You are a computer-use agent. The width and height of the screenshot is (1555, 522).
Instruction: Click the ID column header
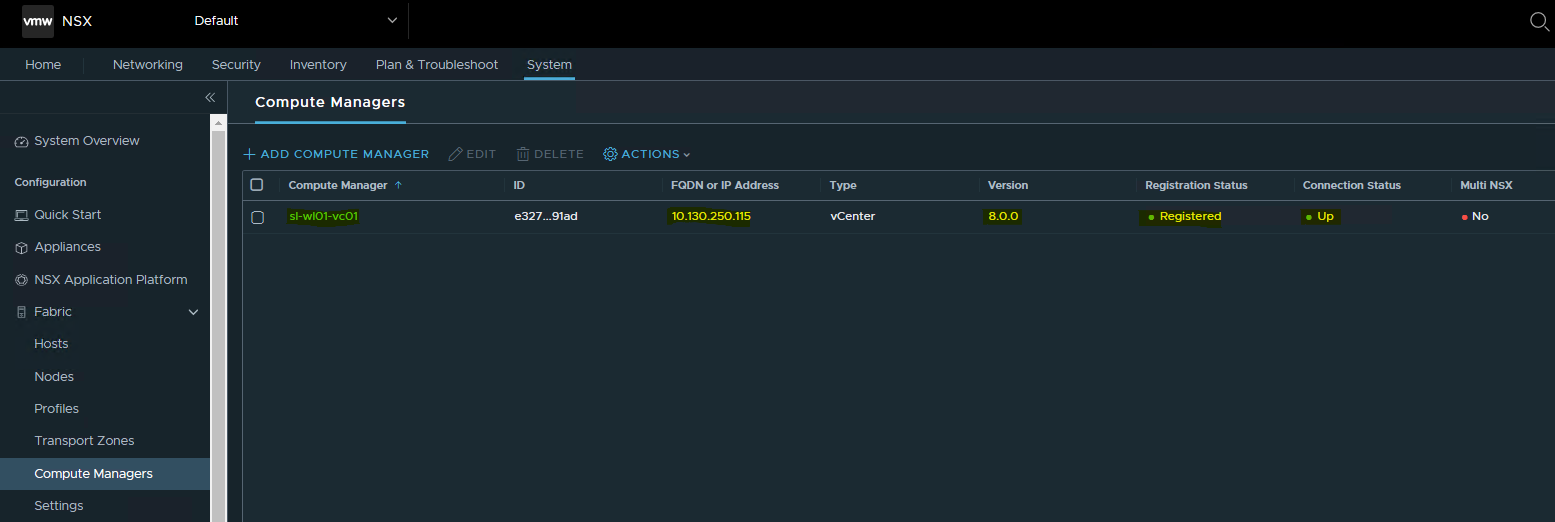519,185
